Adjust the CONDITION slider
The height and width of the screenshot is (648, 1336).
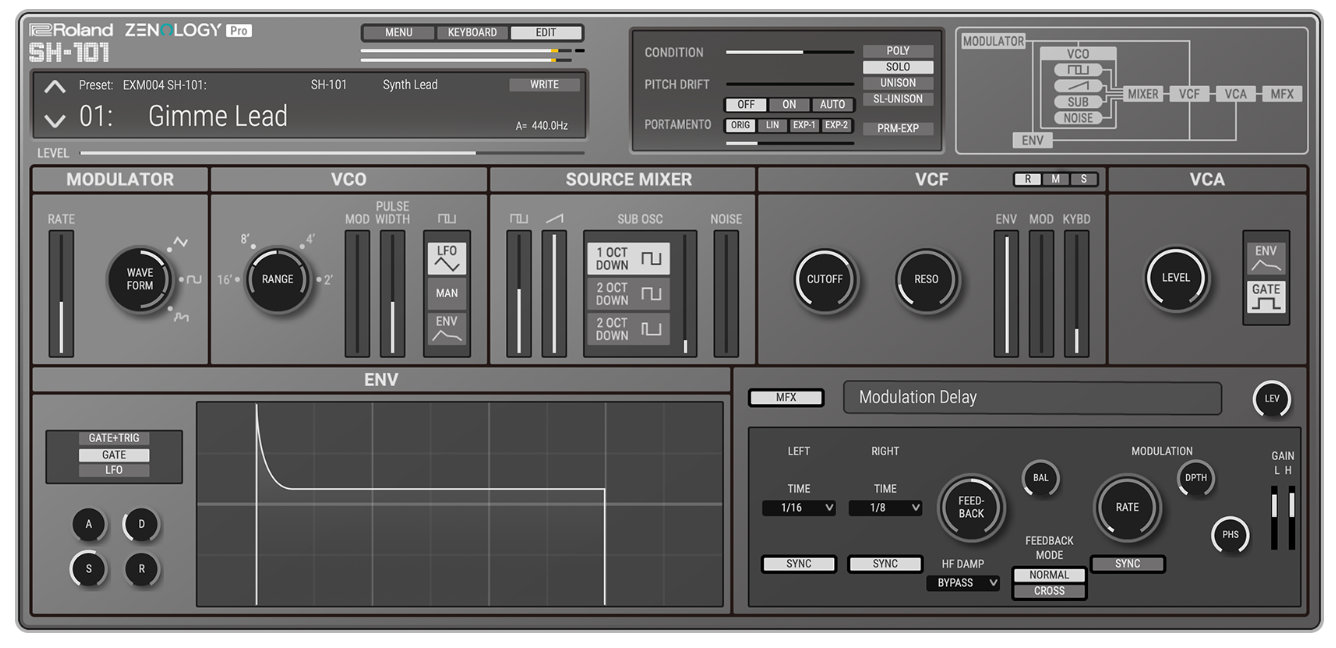click(790, 51)
